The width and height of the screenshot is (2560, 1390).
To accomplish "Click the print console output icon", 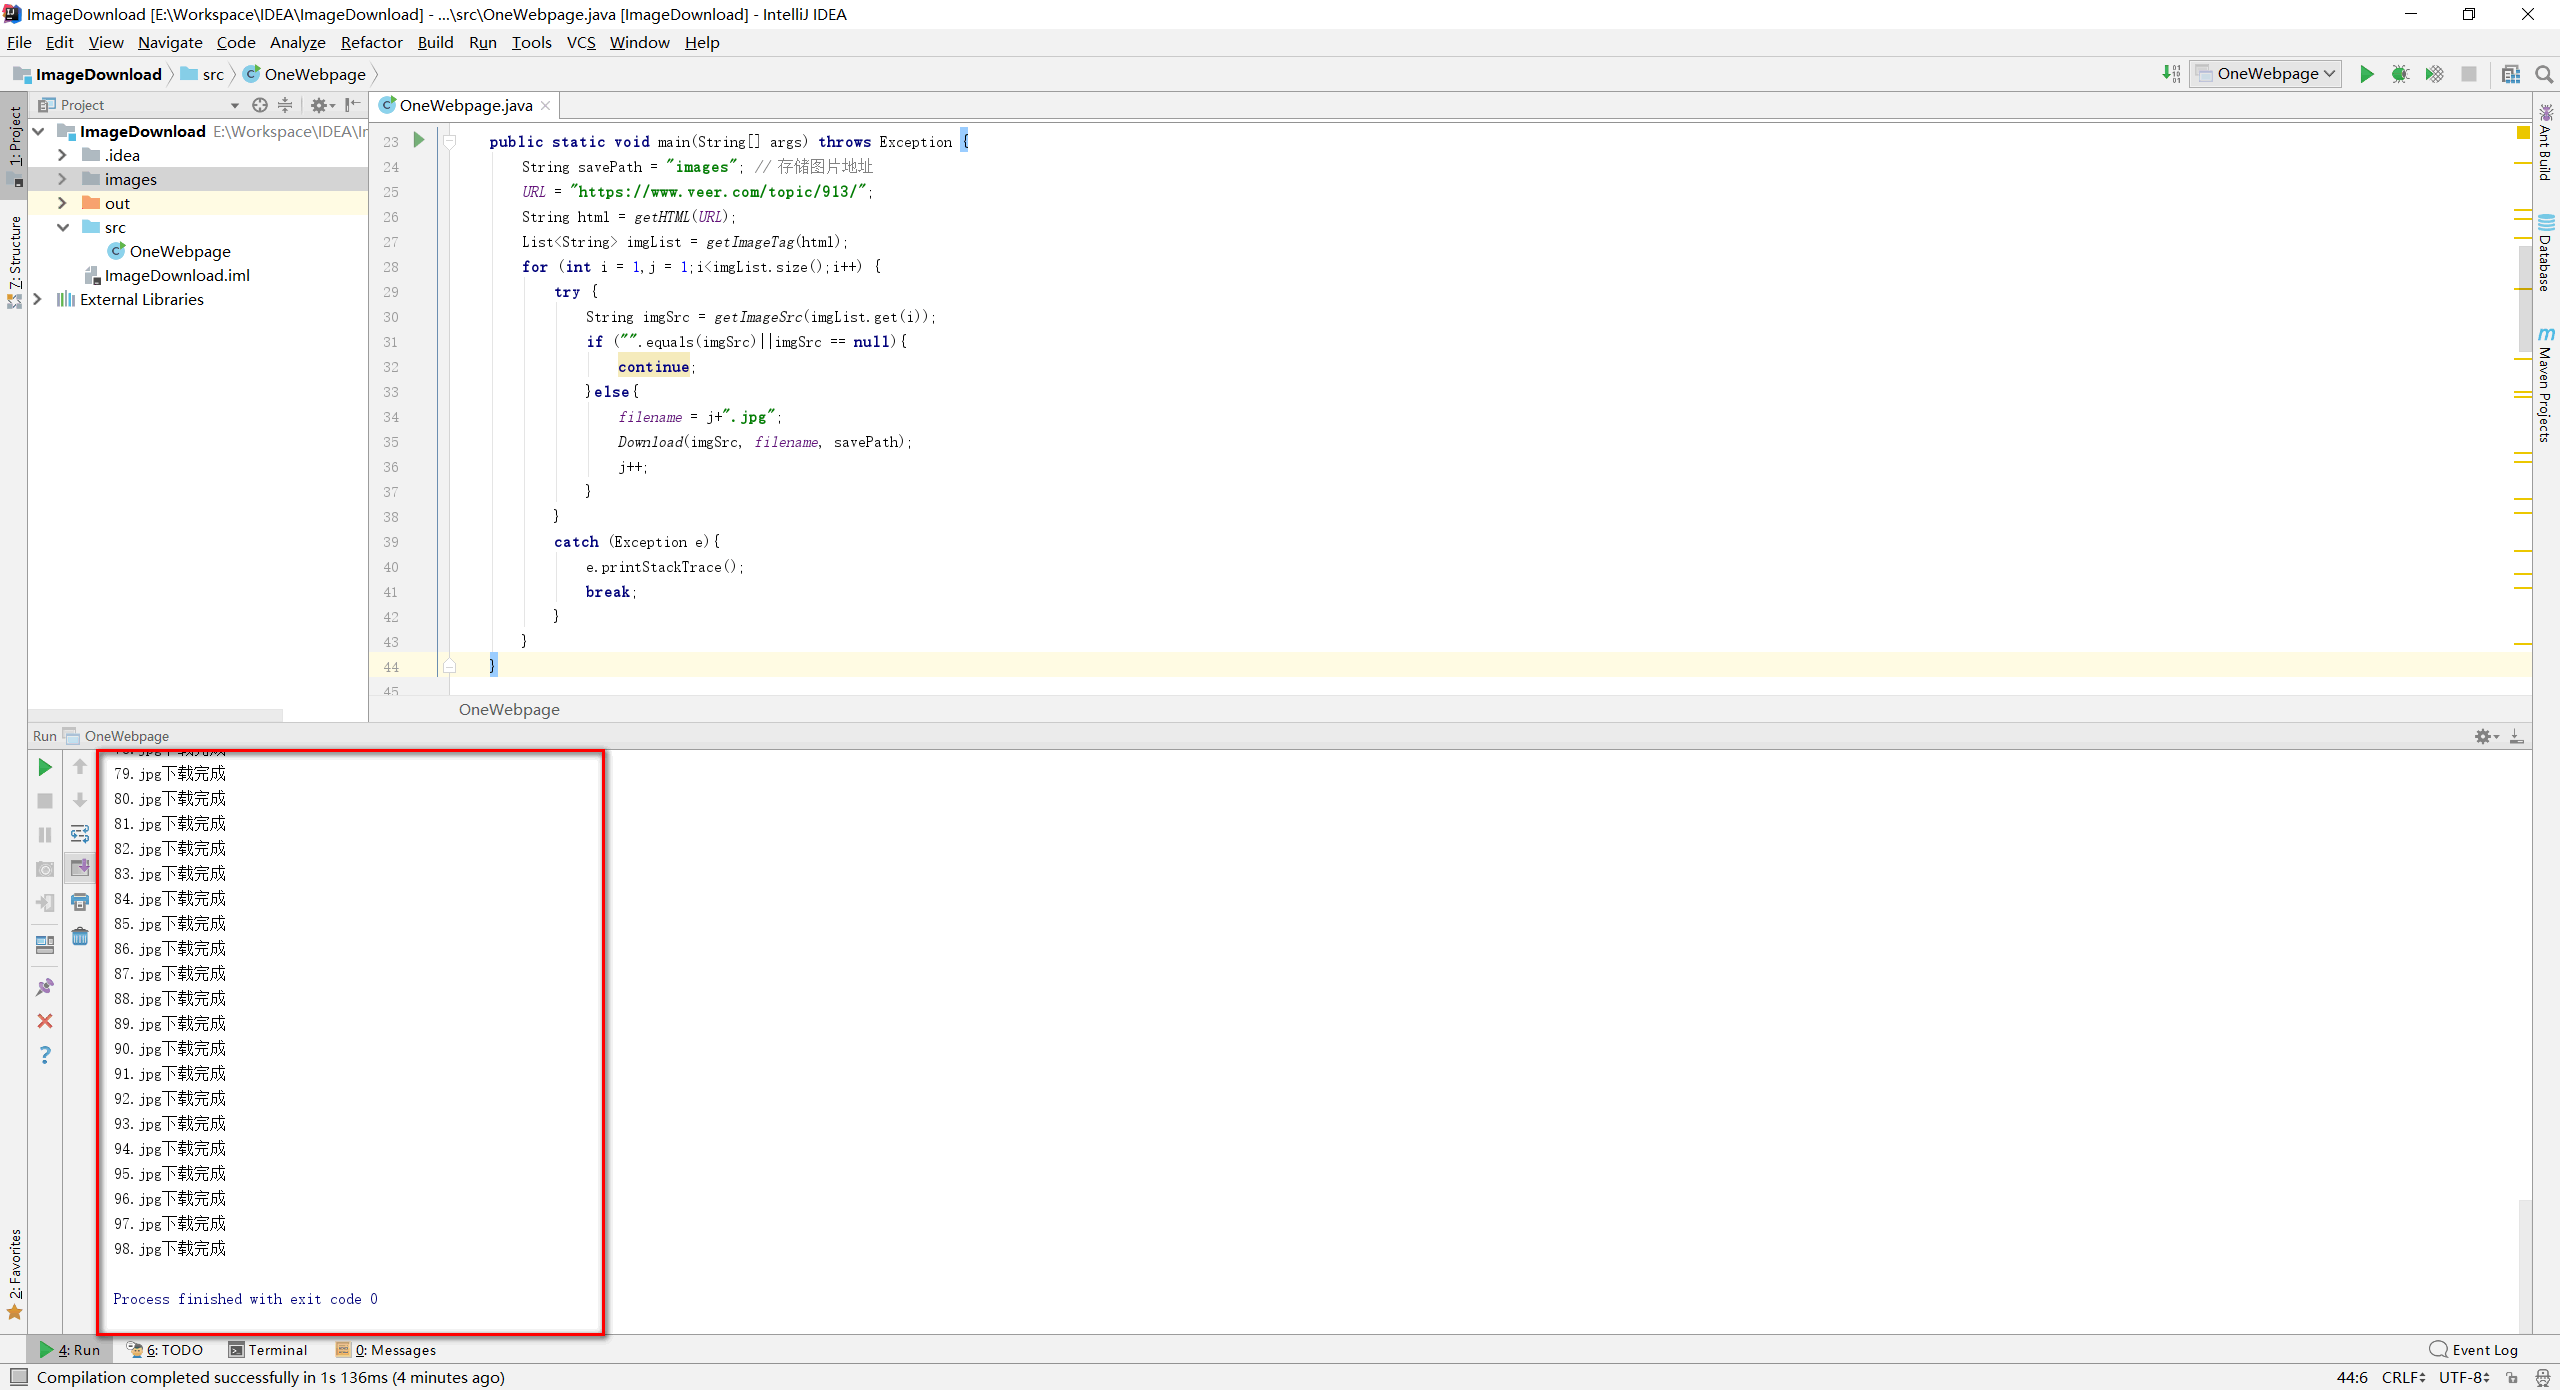I will tap(80, 902).
